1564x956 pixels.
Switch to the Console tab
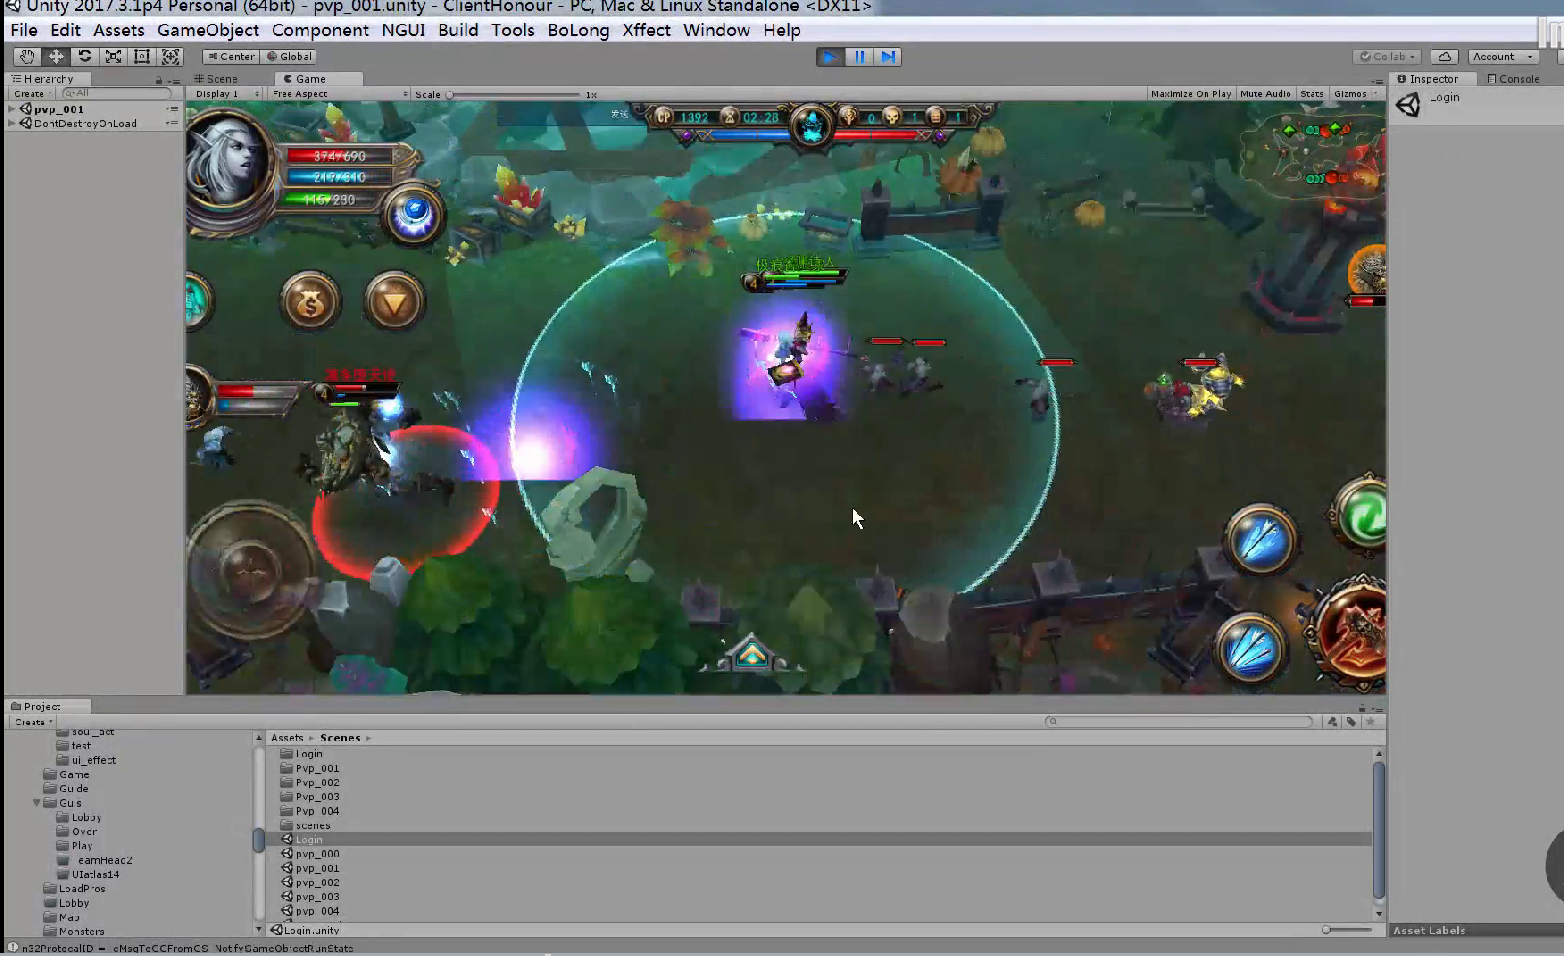point(1513,79)
